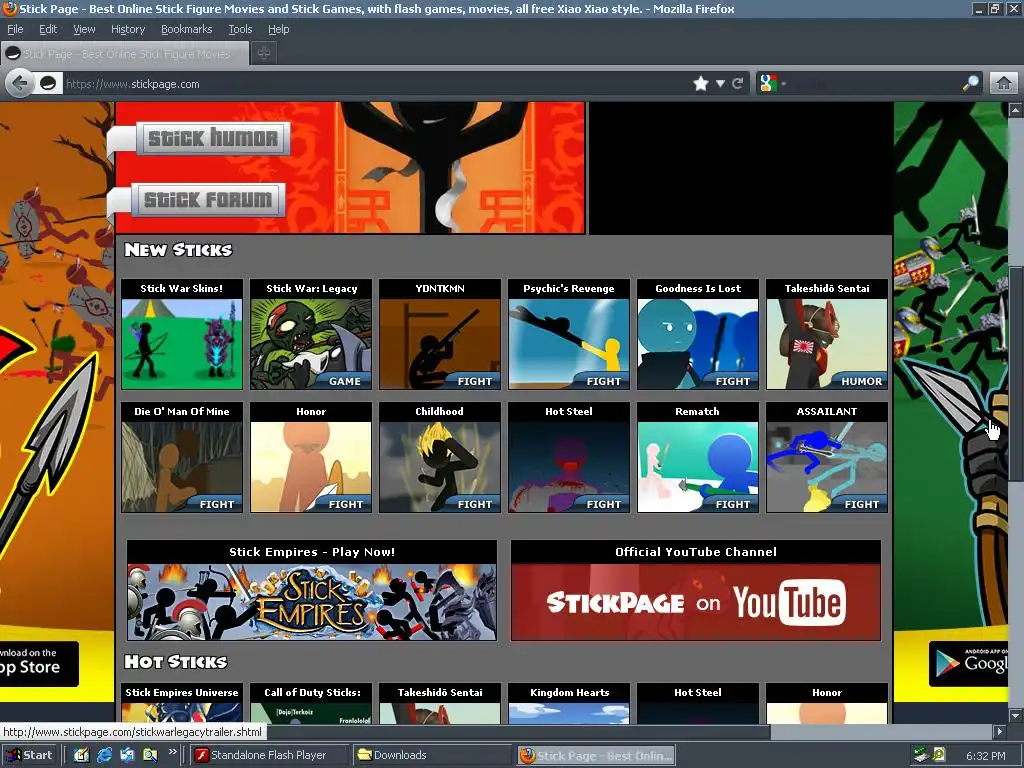Click the network system tray icon
This screenshot has width=1024, height=768.
pyautogui.click(x=921, y=755)
